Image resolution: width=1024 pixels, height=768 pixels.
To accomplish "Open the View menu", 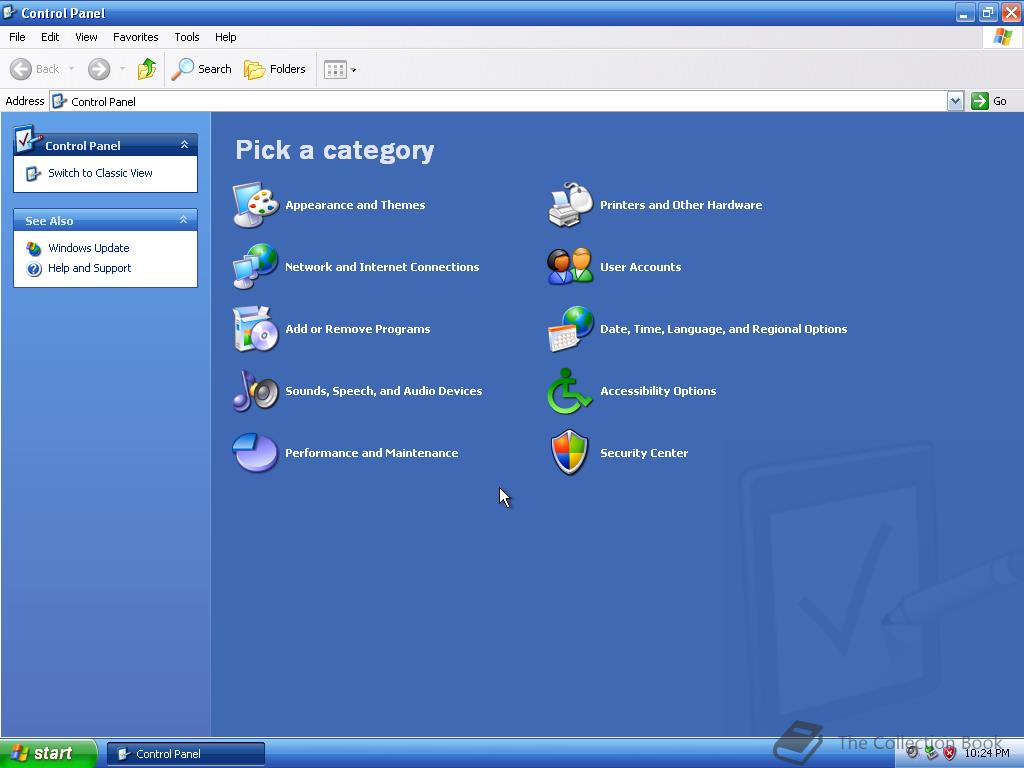I will [86, 37].
